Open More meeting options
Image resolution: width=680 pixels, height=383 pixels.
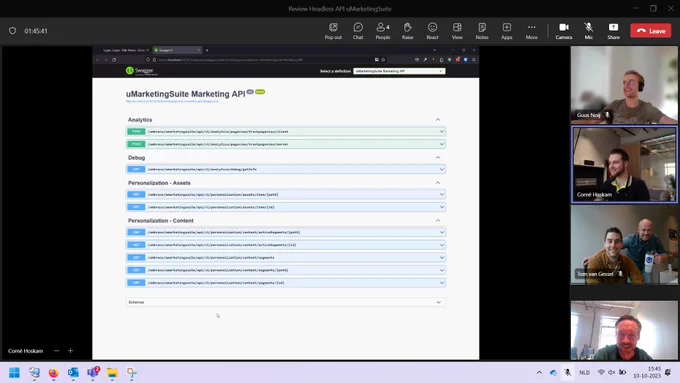(532, 31)
